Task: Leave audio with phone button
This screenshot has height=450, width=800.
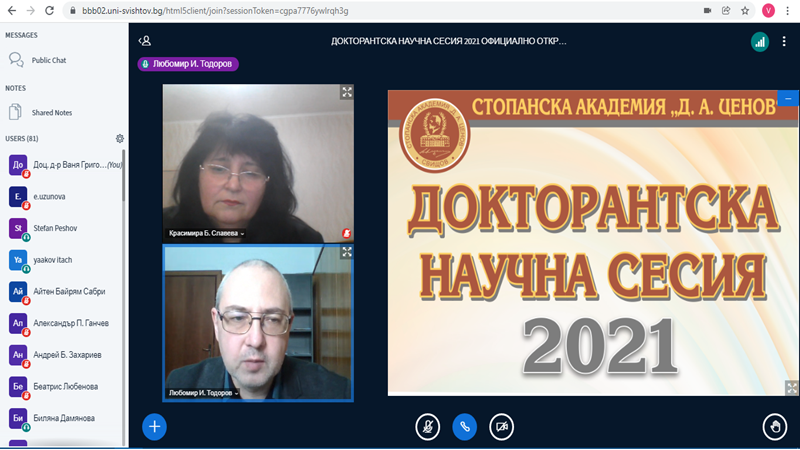Action: click(465, 427)
